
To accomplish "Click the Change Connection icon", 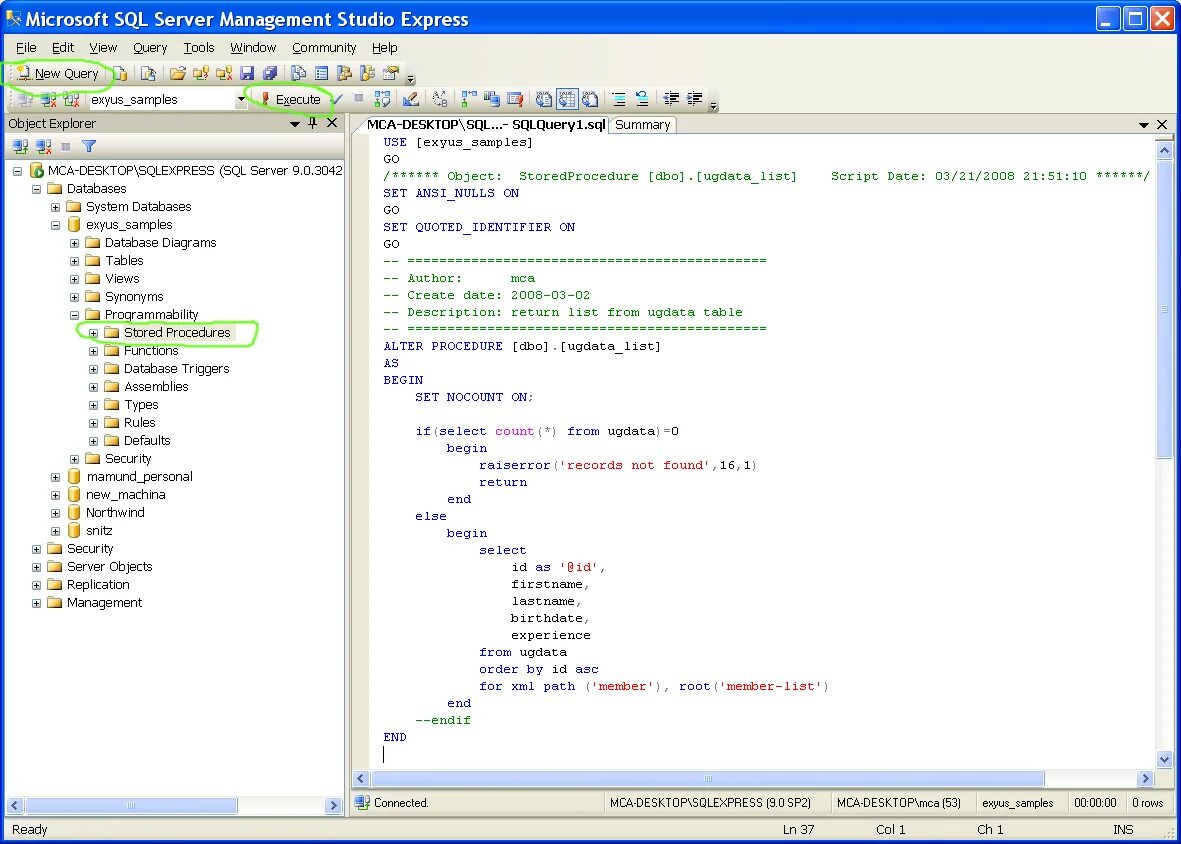I will [72, 99].
